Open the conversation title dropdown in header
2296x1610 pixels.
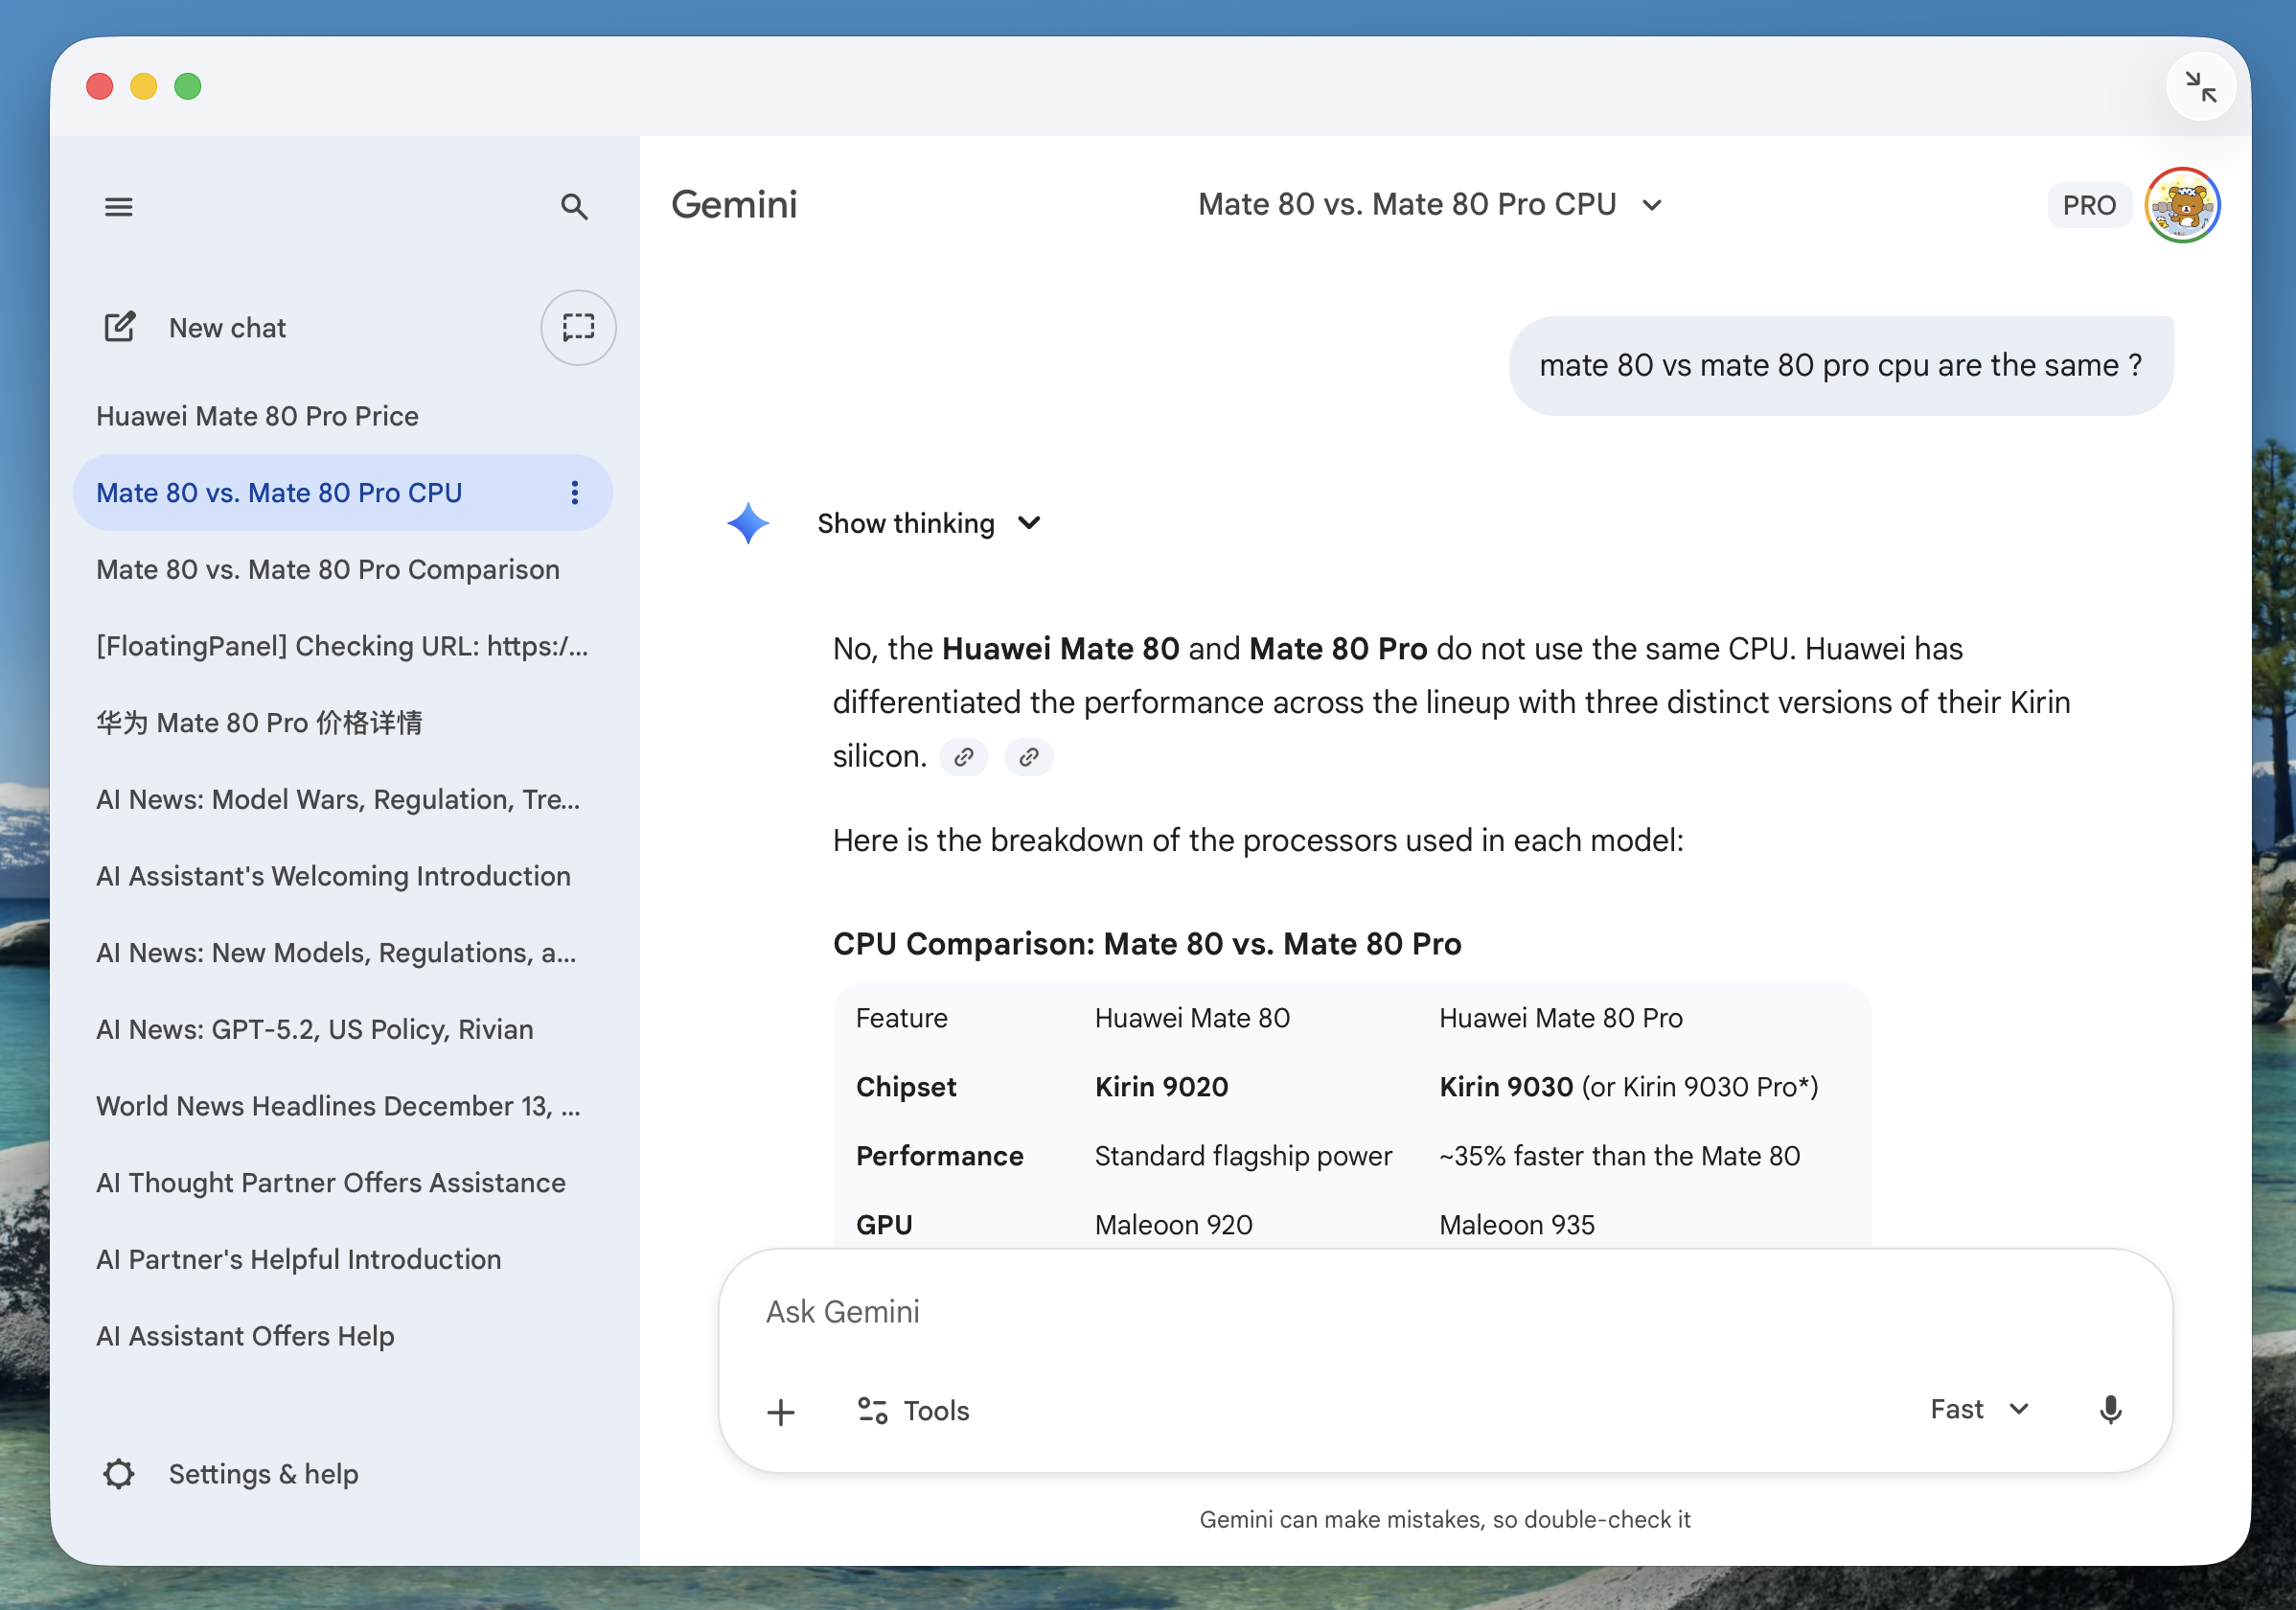tap(1430, 204)
